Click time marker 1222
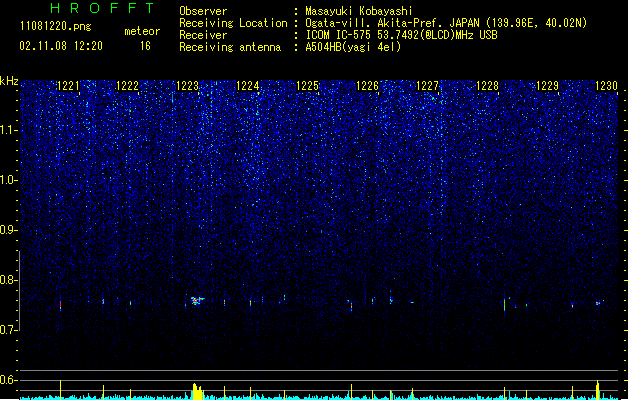629x400 pixels. tap(128, 86)
